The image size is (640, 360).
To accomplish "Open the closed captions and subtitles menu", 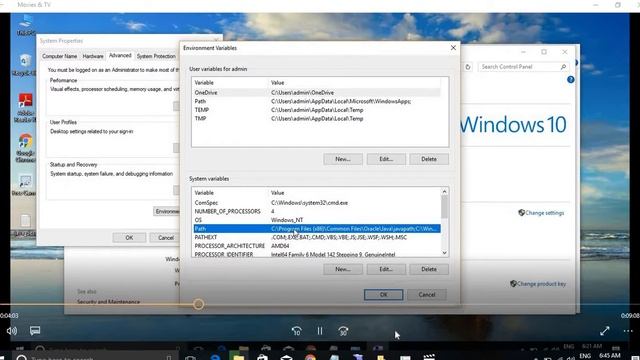I will tap(35, 331).
